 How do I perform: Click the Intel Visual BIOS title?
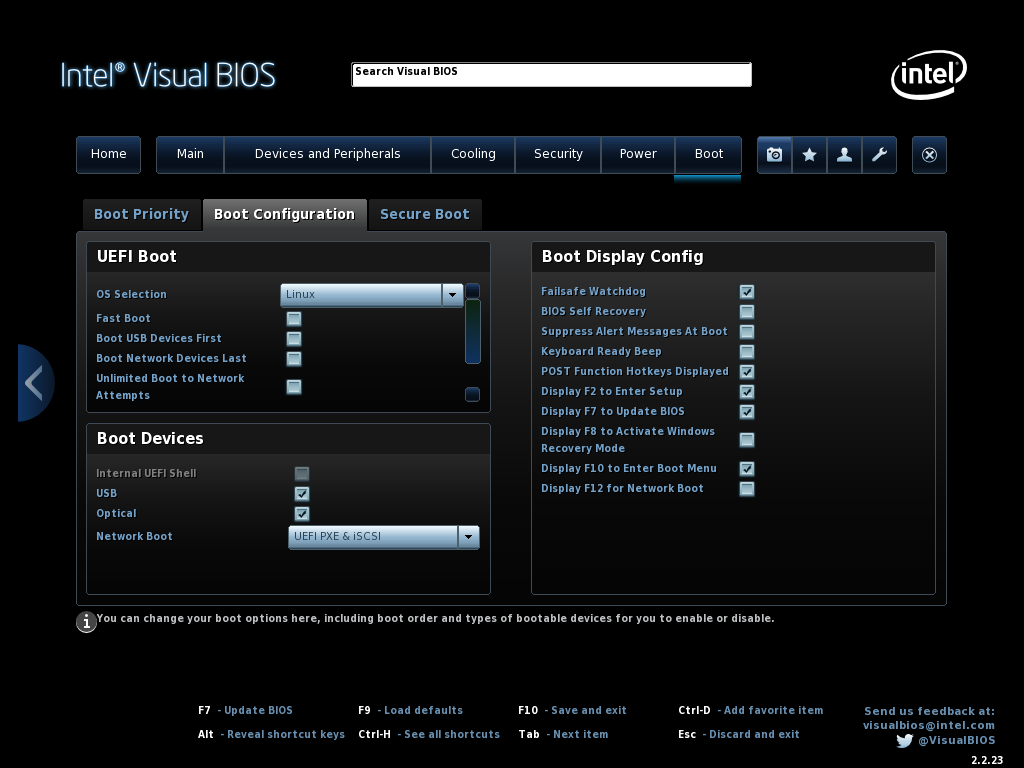(x=168, y=75)
